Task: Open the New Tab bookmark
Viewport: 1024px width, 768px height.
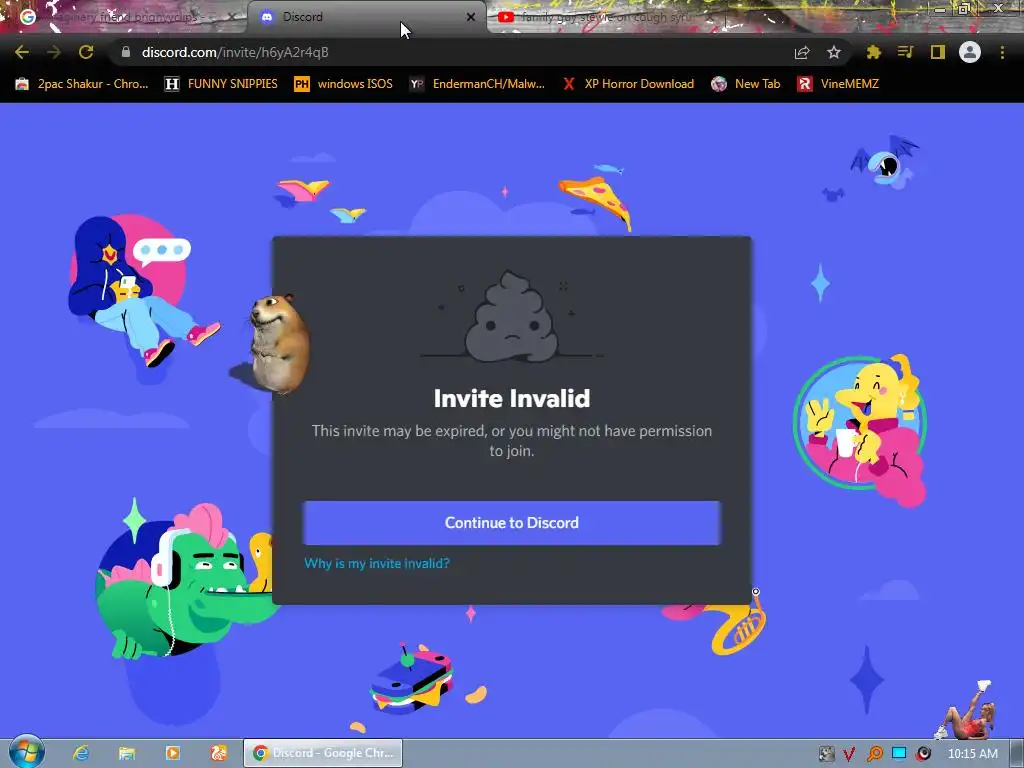Action: tap(745, 84)
